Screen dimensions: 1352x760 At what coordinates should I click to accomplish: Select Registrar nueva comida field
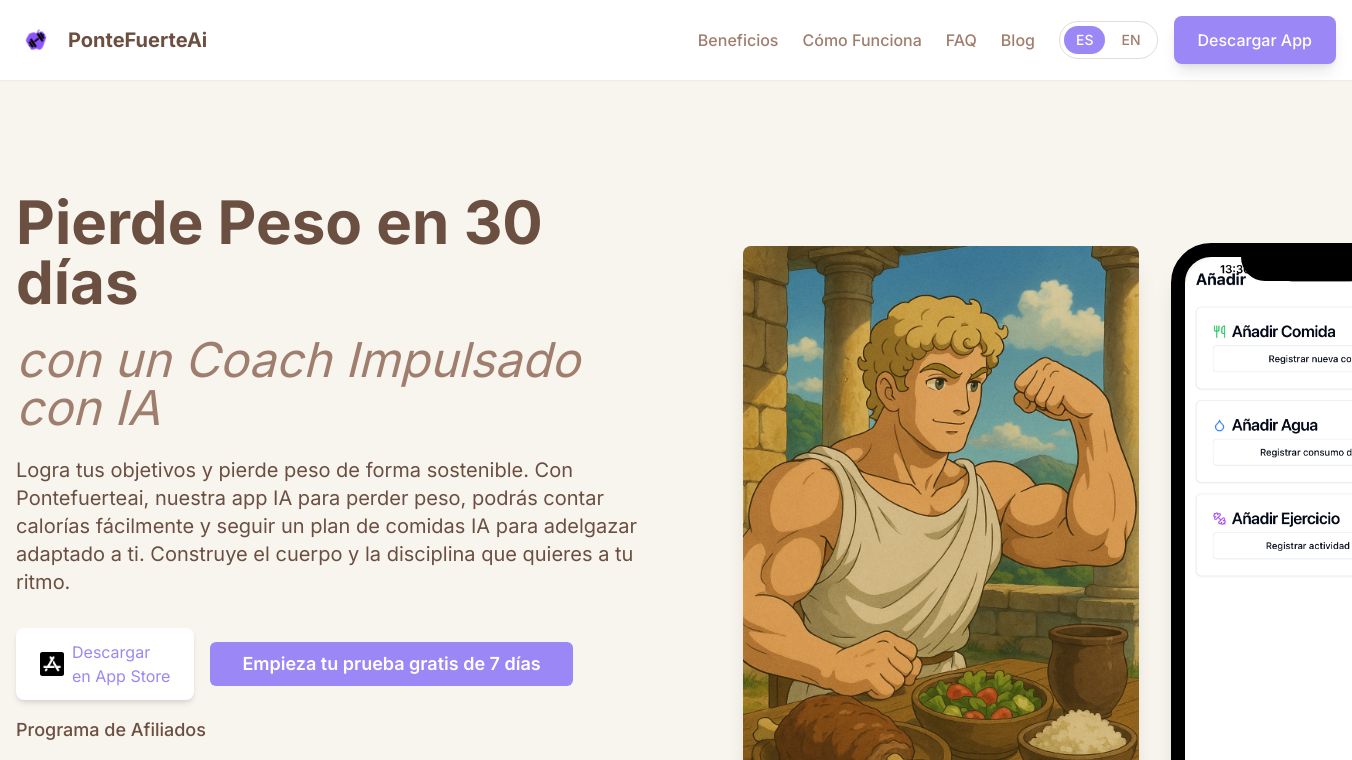pos(1283,359)
